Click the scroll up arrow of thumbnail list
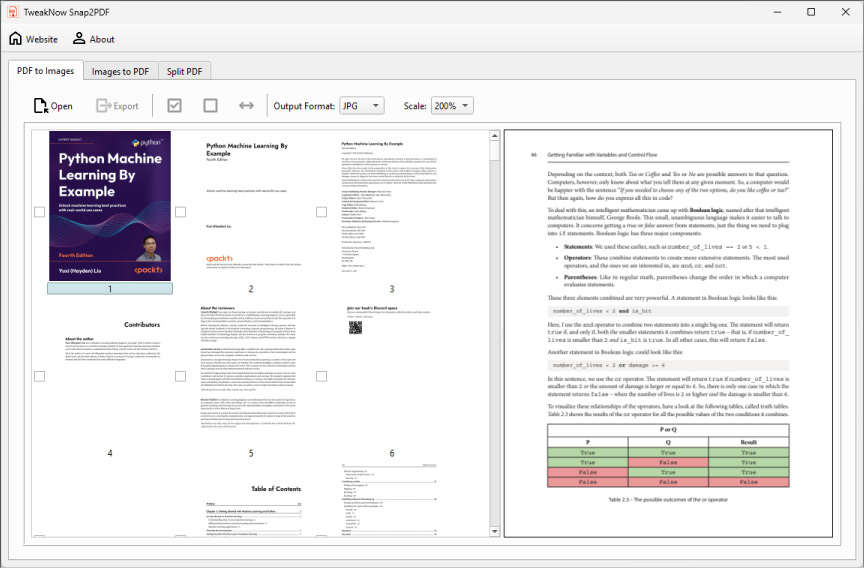The height and width of the screenshot is (568, 864). pyautogui.click(x=494, y=136)
